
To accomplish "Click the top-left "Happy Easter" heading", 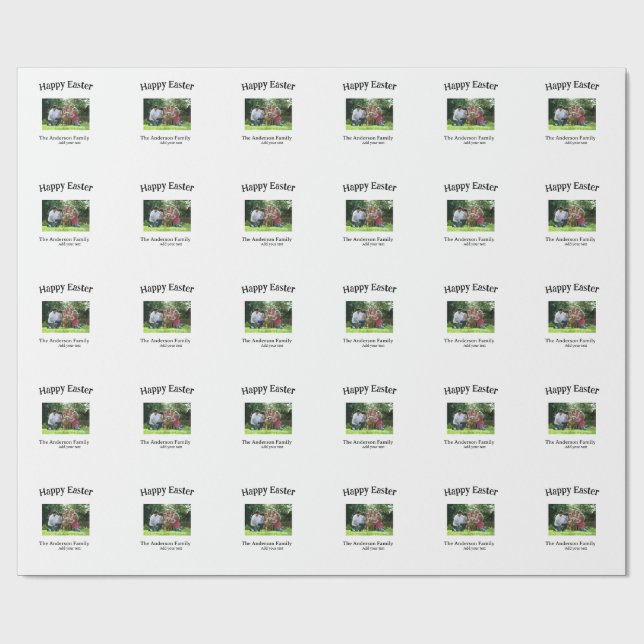I will [65, 87].
